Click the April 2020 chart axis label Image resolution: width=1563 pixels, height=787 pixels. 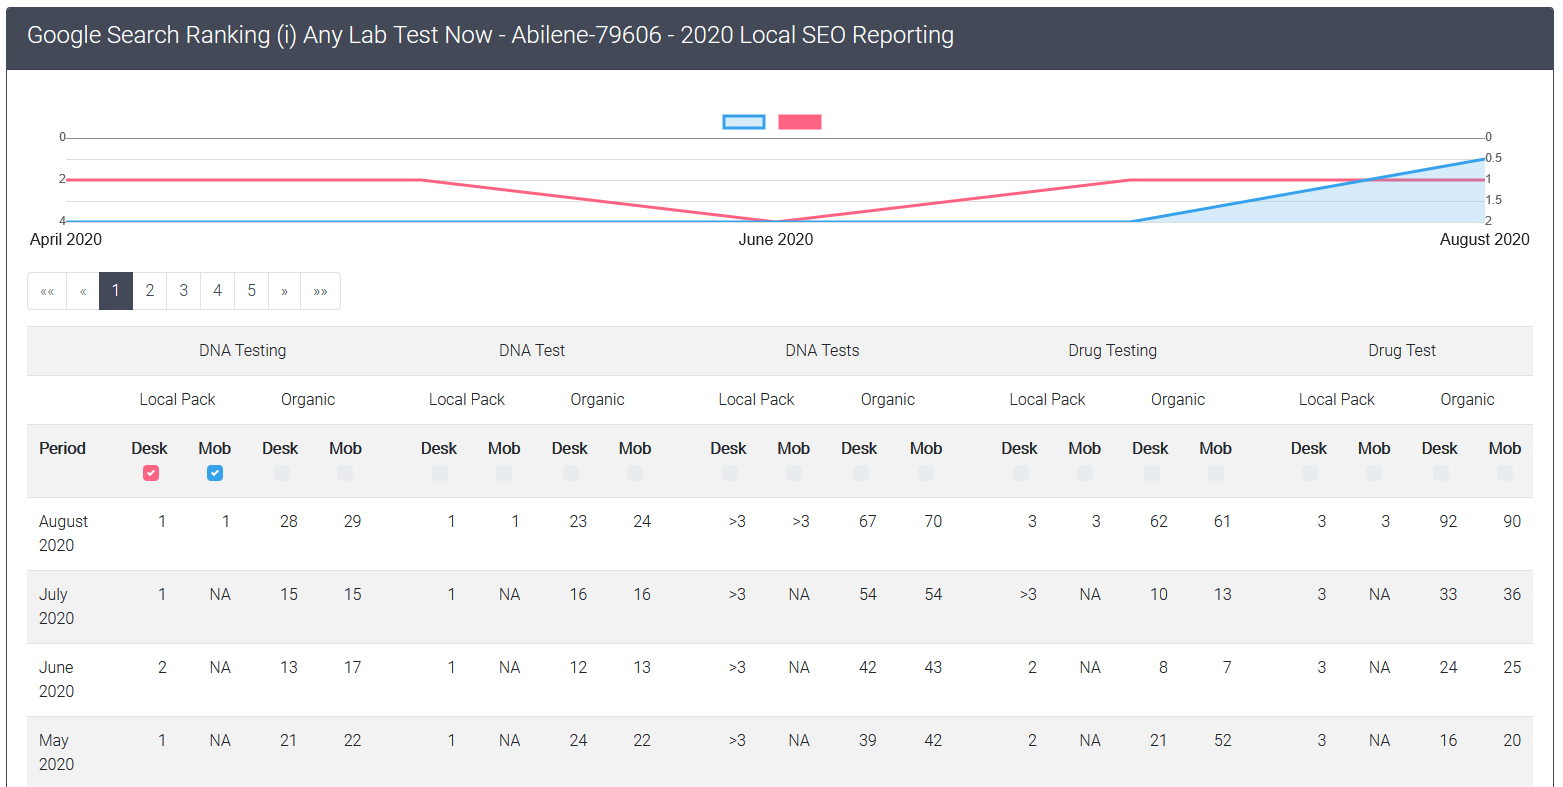point(66,239)
